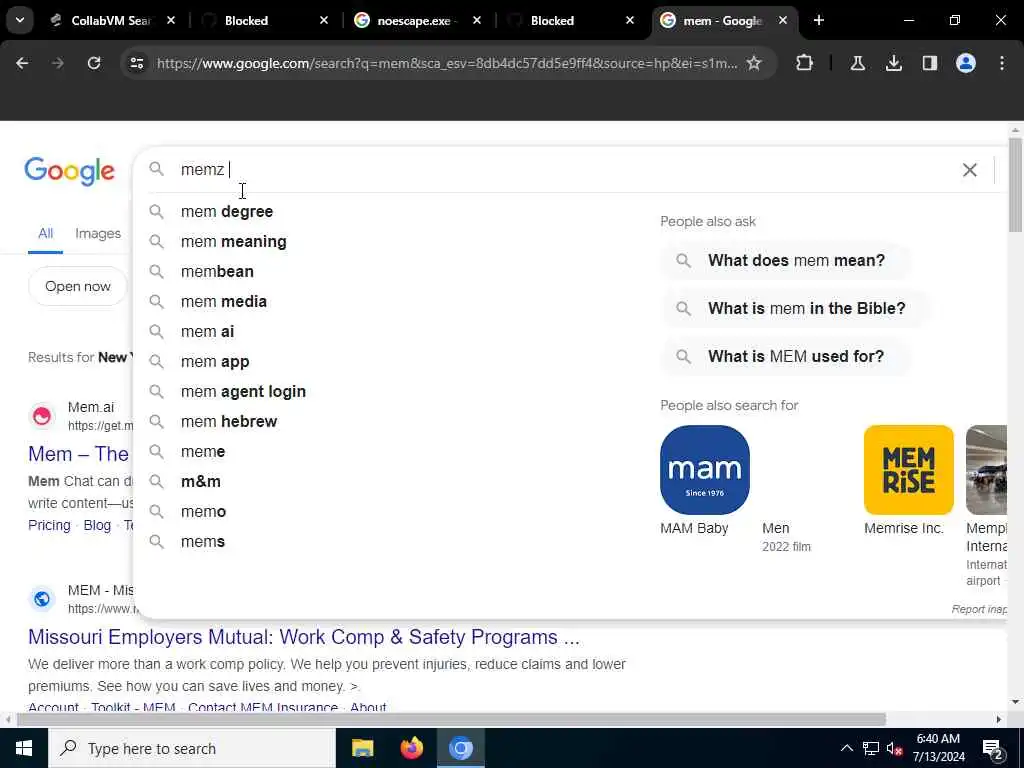Select suggestion mems

pyautogui.click(x=202, y=542)
